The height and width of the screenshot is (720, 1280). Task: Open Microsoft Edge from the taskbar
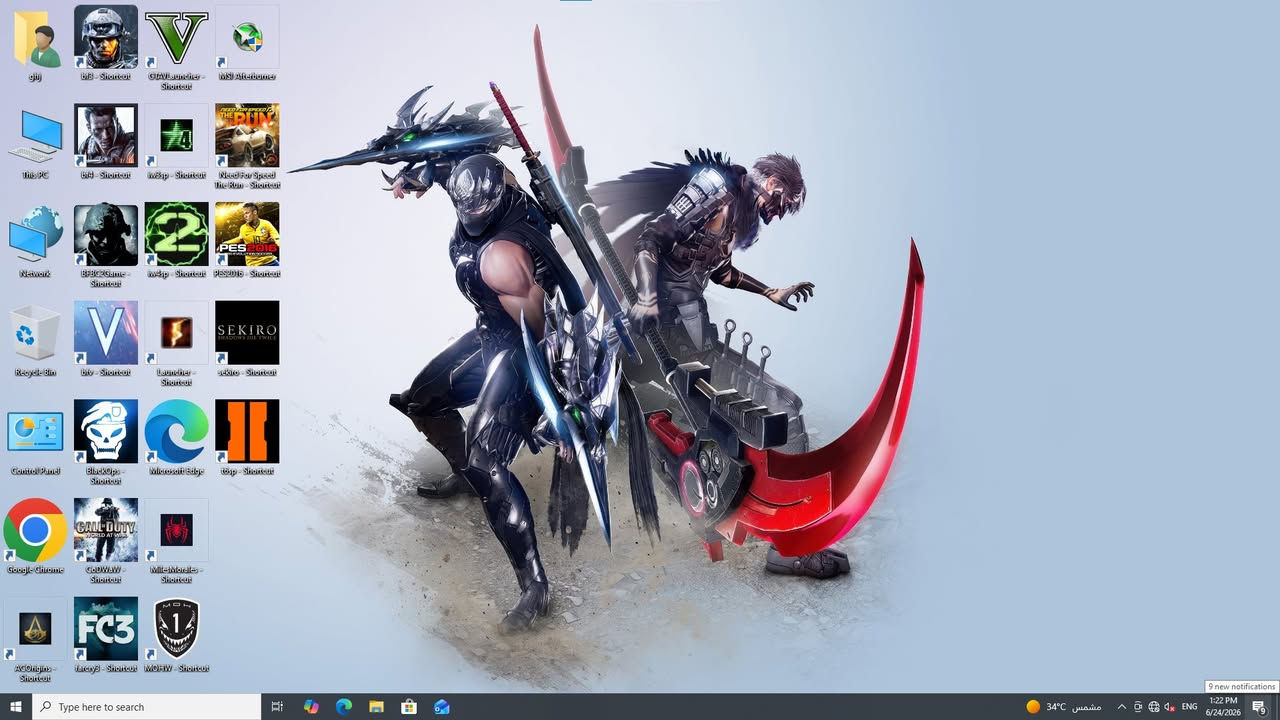(344, 707)
